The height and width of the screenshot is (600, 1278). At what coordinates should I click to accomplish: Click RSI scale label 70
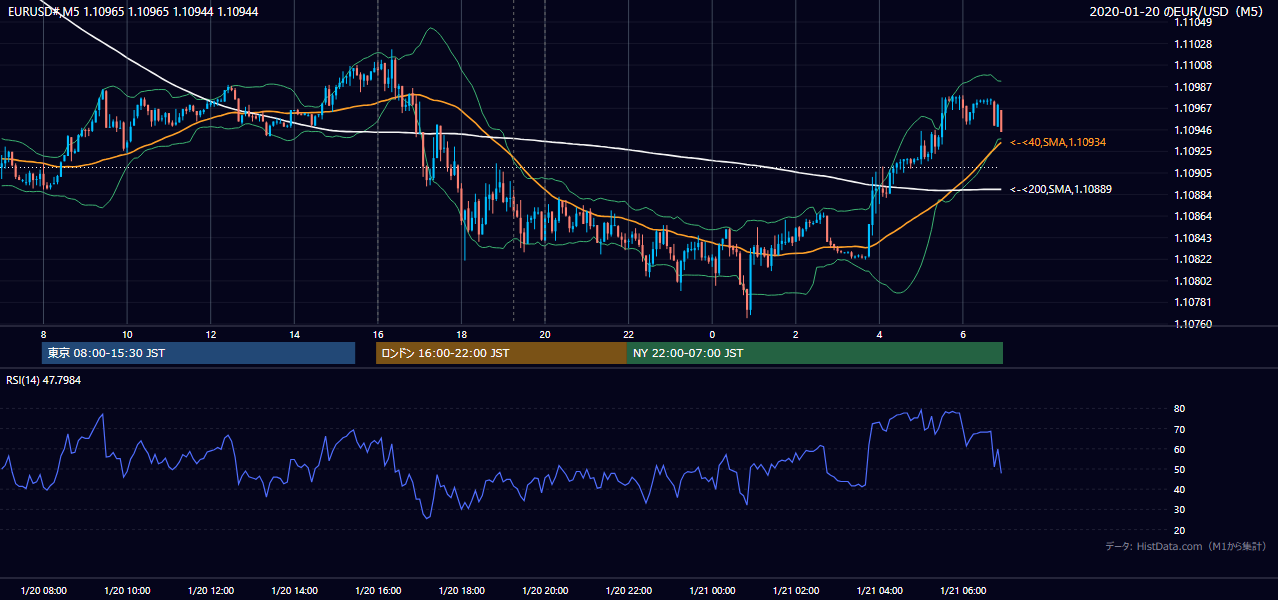click(1180, 429)
